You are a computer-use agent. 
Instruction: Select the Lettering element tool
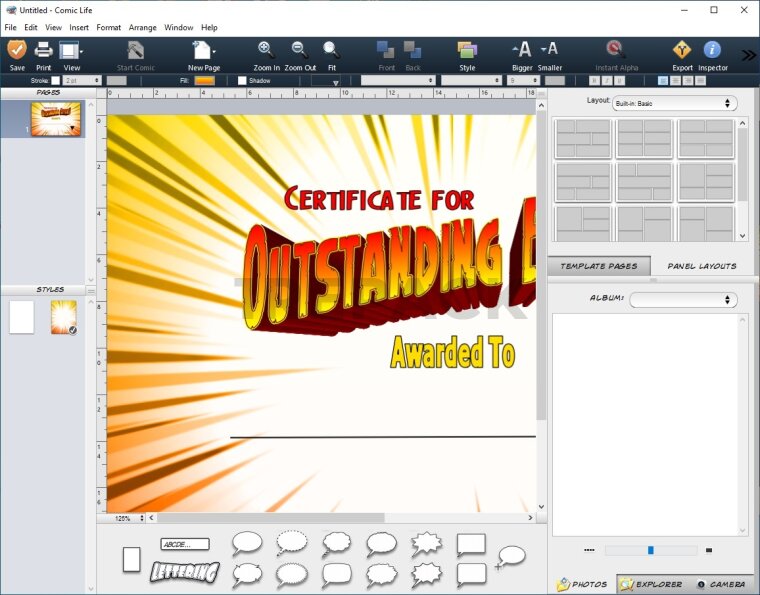(184, 572)
